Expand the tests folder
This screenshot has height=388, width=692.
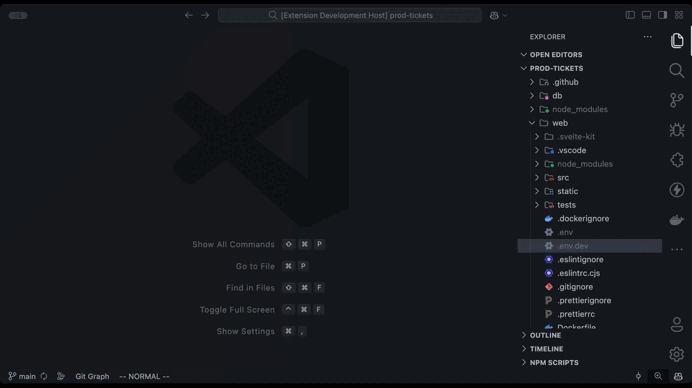click(x=537, y=205)
